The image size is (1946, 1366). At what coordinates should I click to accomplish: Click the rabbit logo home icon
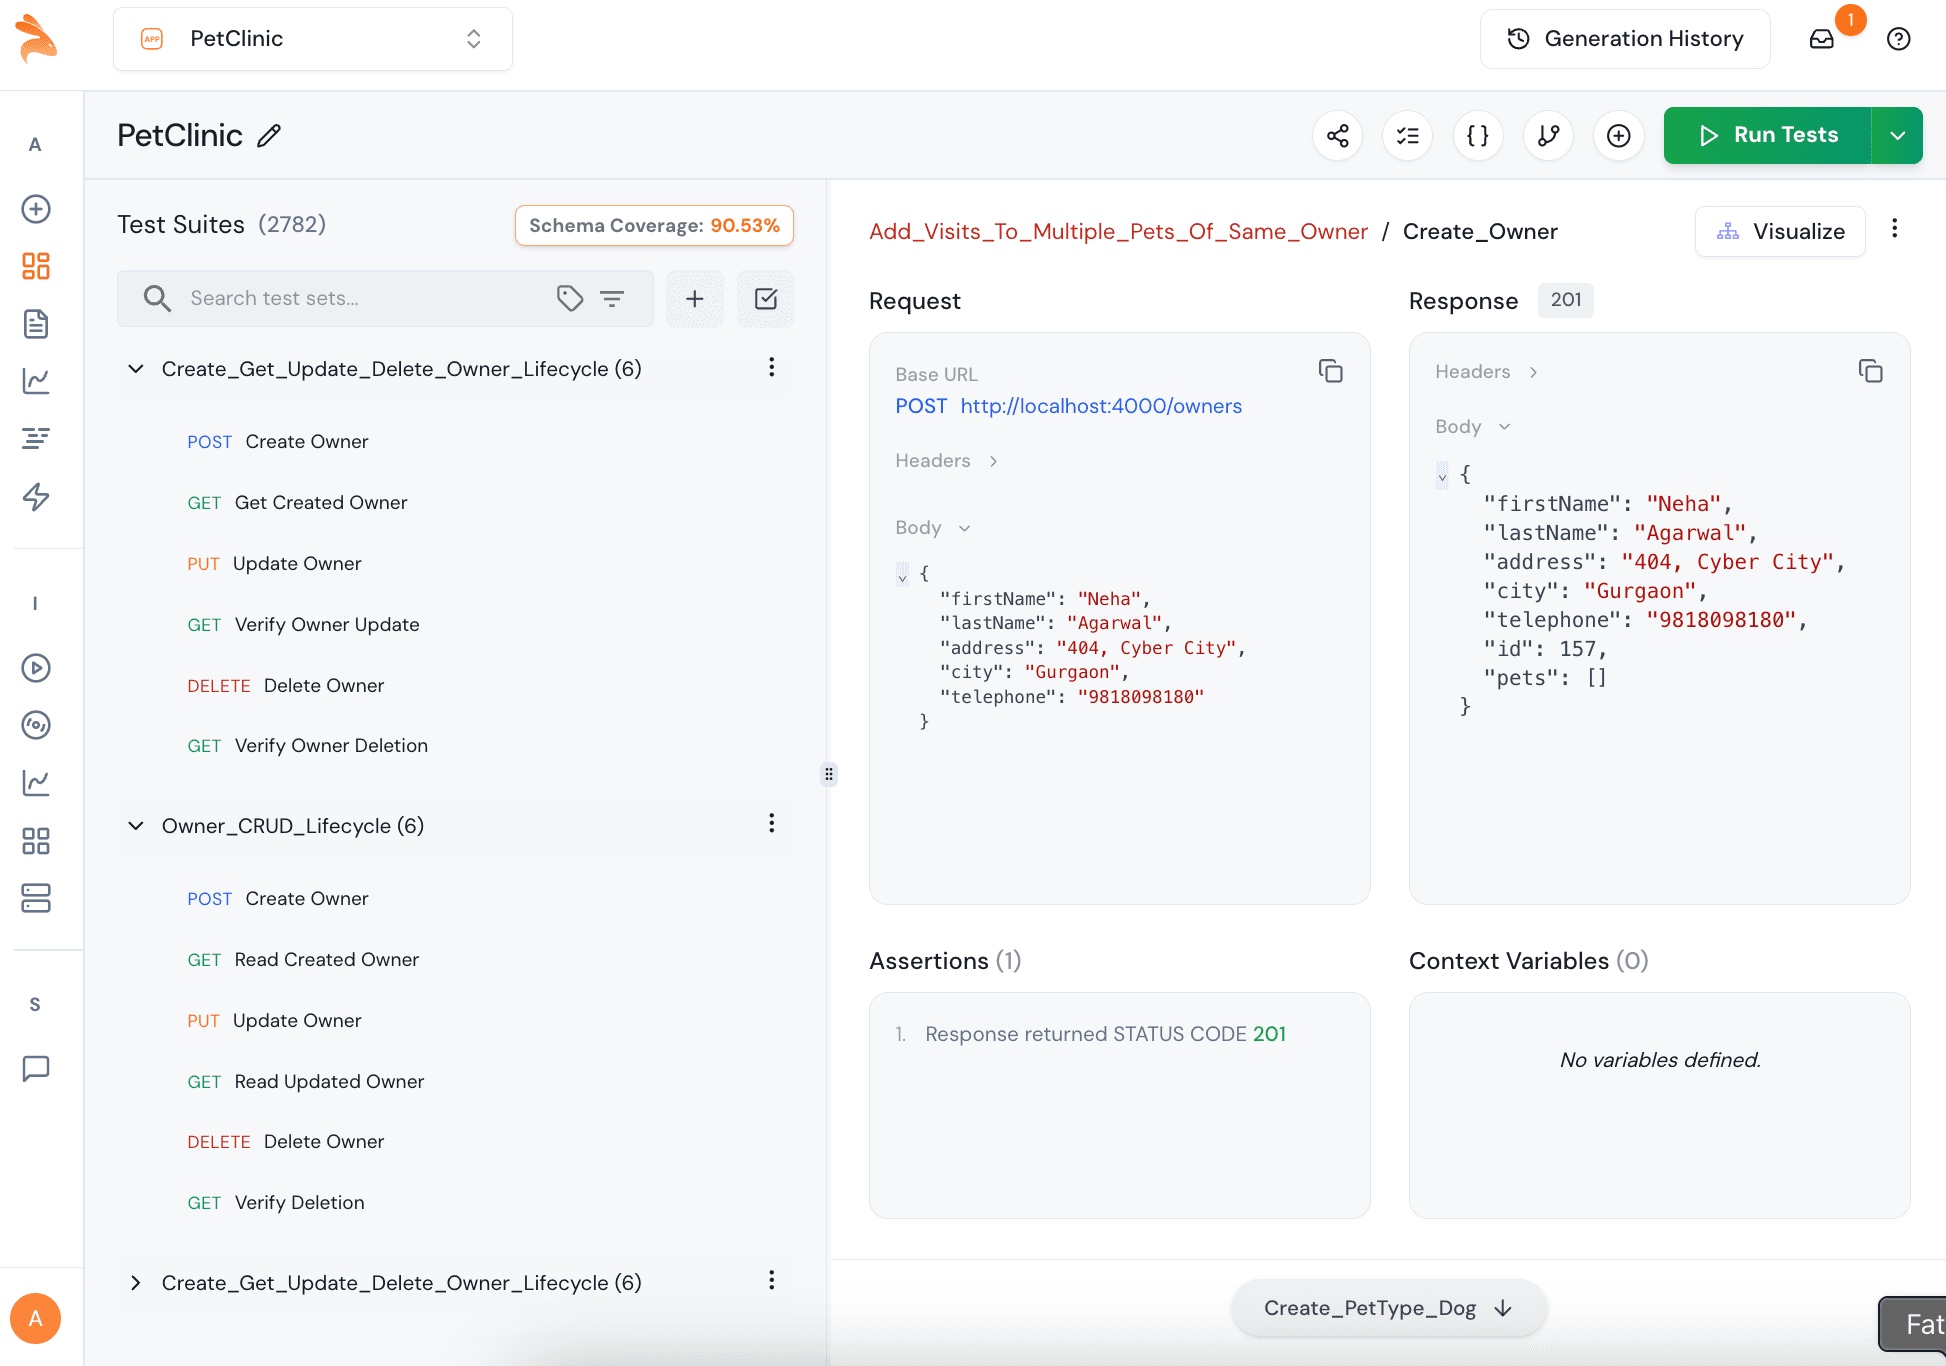pos(36,39)
